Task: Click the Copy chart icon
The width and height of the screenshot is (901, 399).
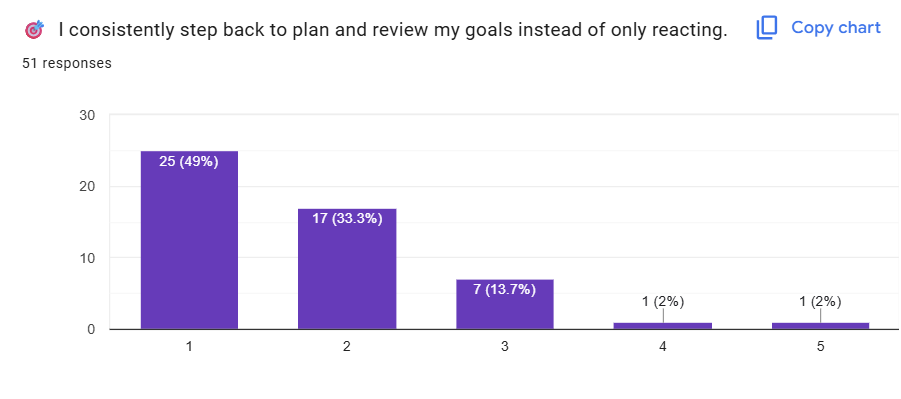Action: click(x=767, y=28)
